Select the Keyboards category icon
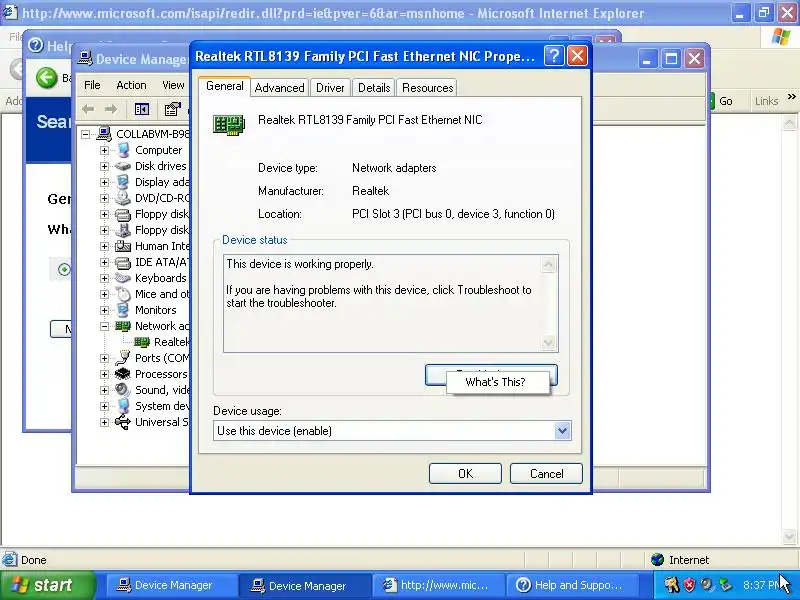The width and height of the screenshot is (800, 600). point(123,278)
